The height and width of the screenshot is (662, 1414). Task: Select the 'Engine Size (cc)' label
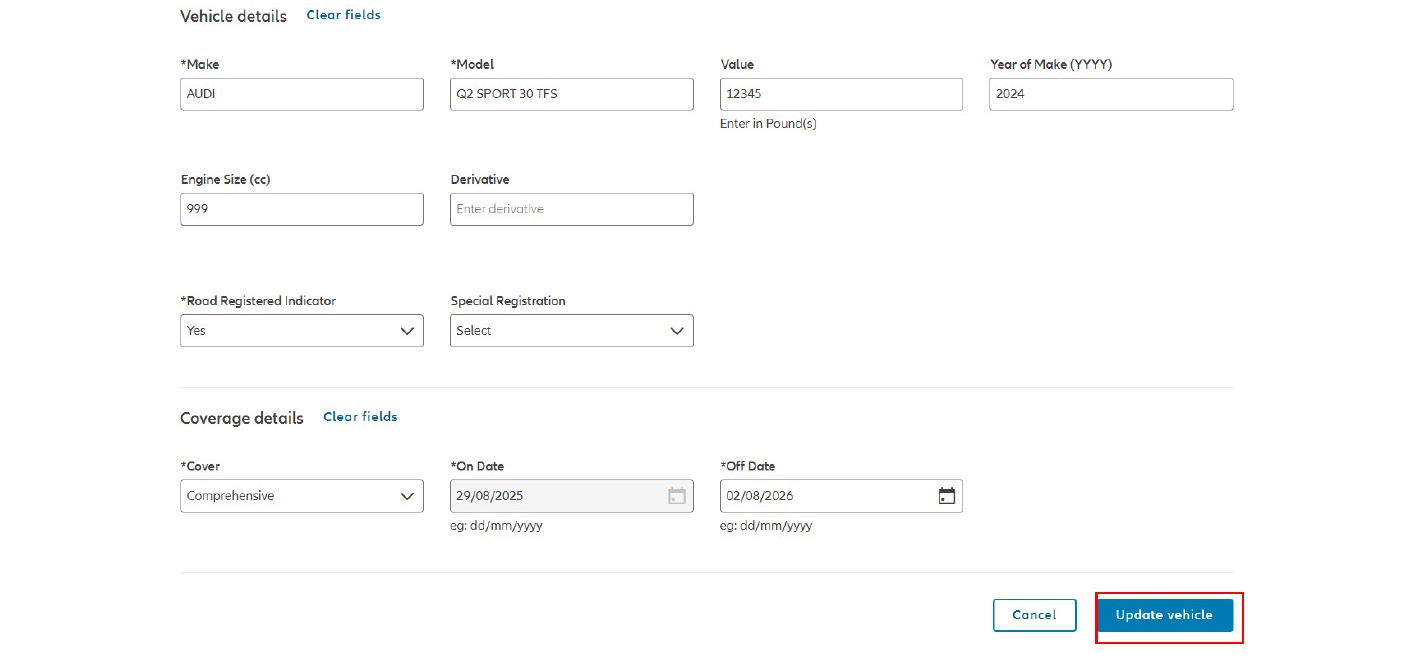click(226, 180)
